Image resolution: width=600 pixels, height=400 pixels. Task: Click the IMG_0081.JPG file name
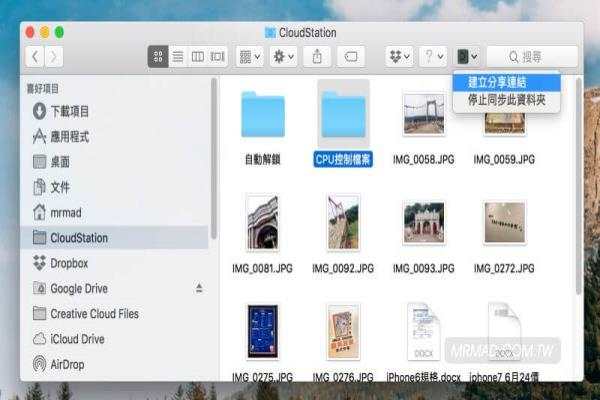click(262, 269)
